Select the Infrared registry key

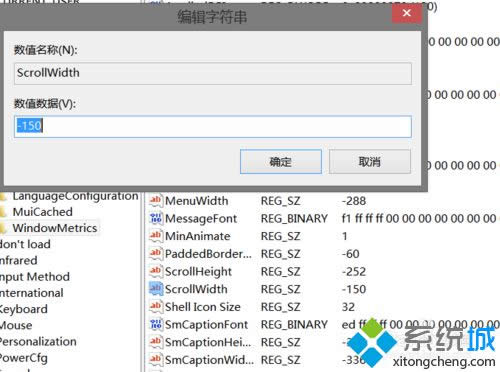coord(19,261)
